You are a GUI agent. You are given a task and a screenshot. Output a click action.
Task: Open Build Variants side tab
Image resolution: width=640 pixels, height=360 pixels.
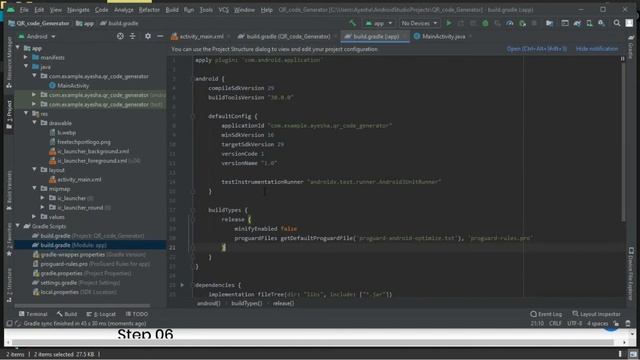pos(9,190)
